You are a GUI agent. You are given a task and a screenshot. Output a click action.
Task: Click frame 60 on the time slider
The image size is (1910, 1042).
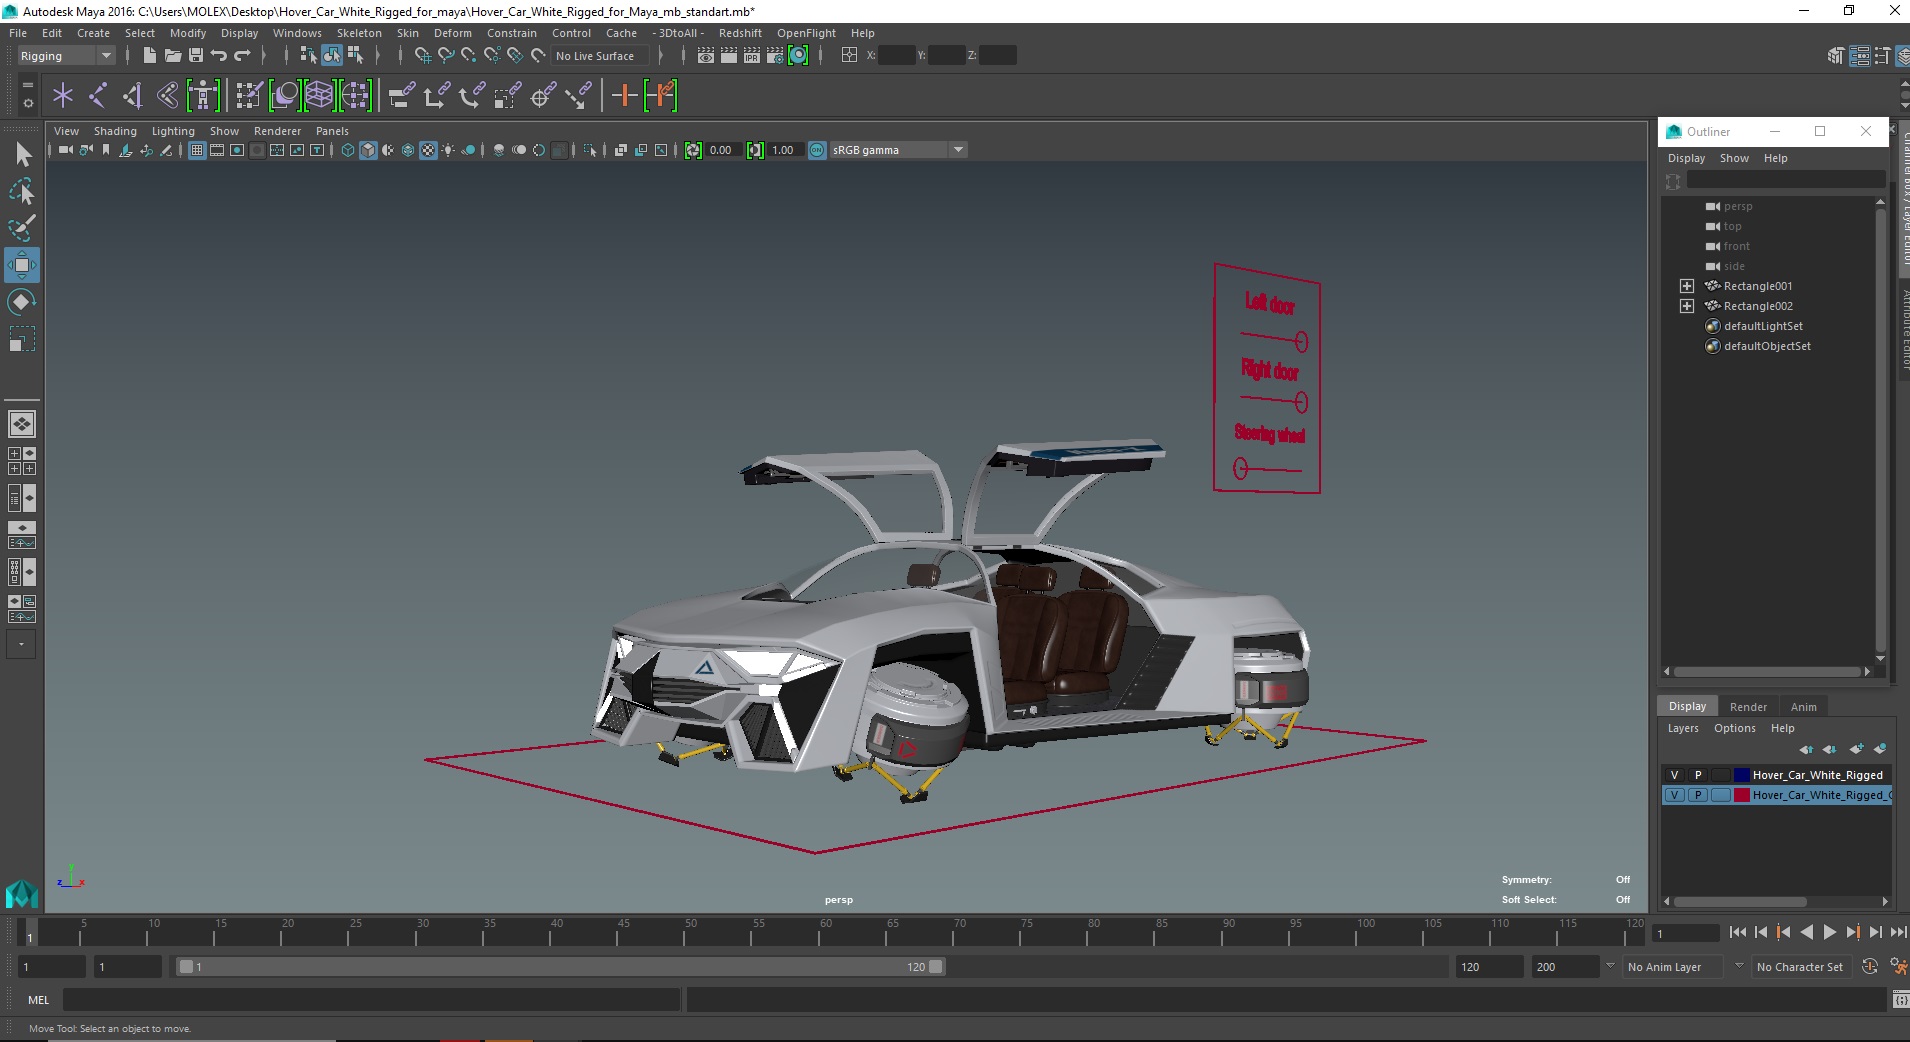coord(825,933)
